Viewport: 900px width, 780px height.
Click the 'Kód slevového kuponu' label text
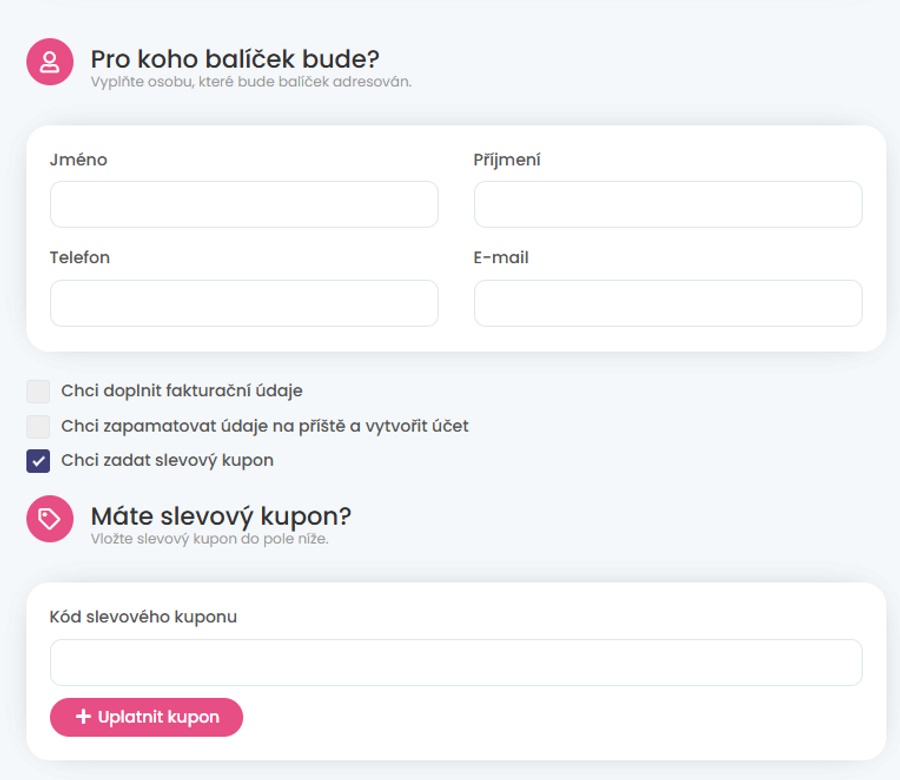143,617
